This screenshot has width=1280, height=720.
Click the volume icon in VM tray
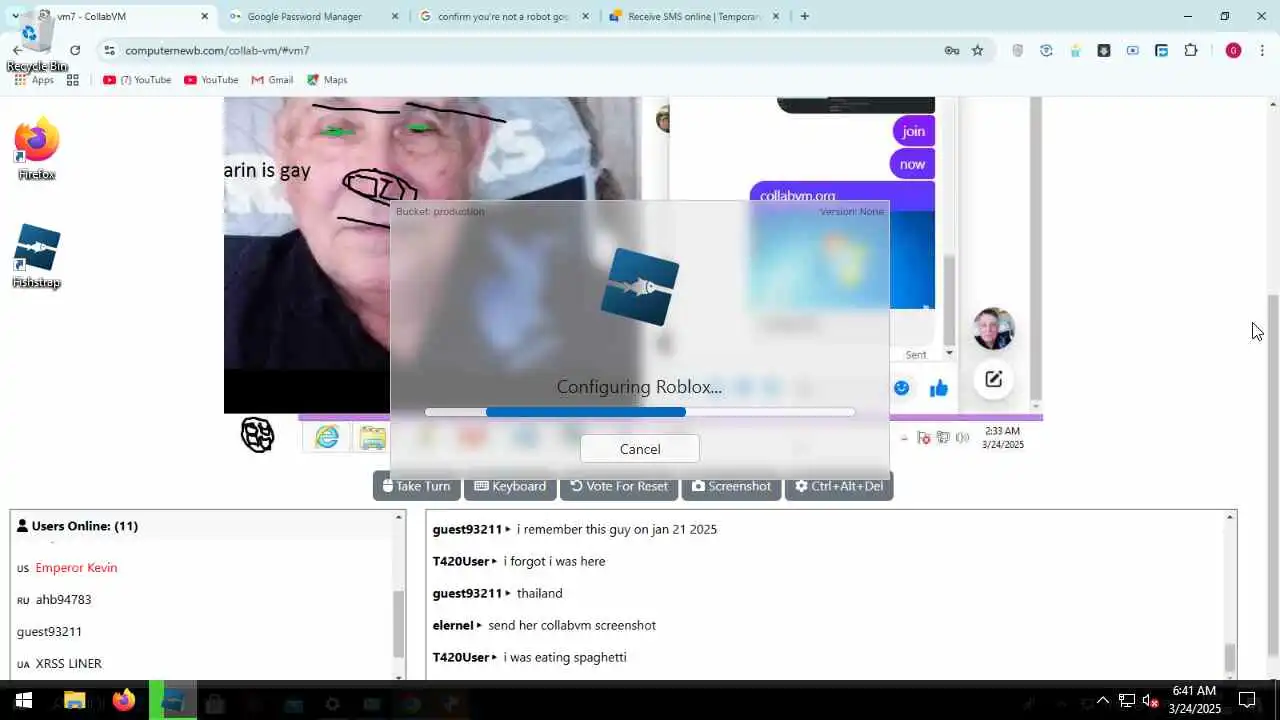pyautogui.click(x=962, y=437)
